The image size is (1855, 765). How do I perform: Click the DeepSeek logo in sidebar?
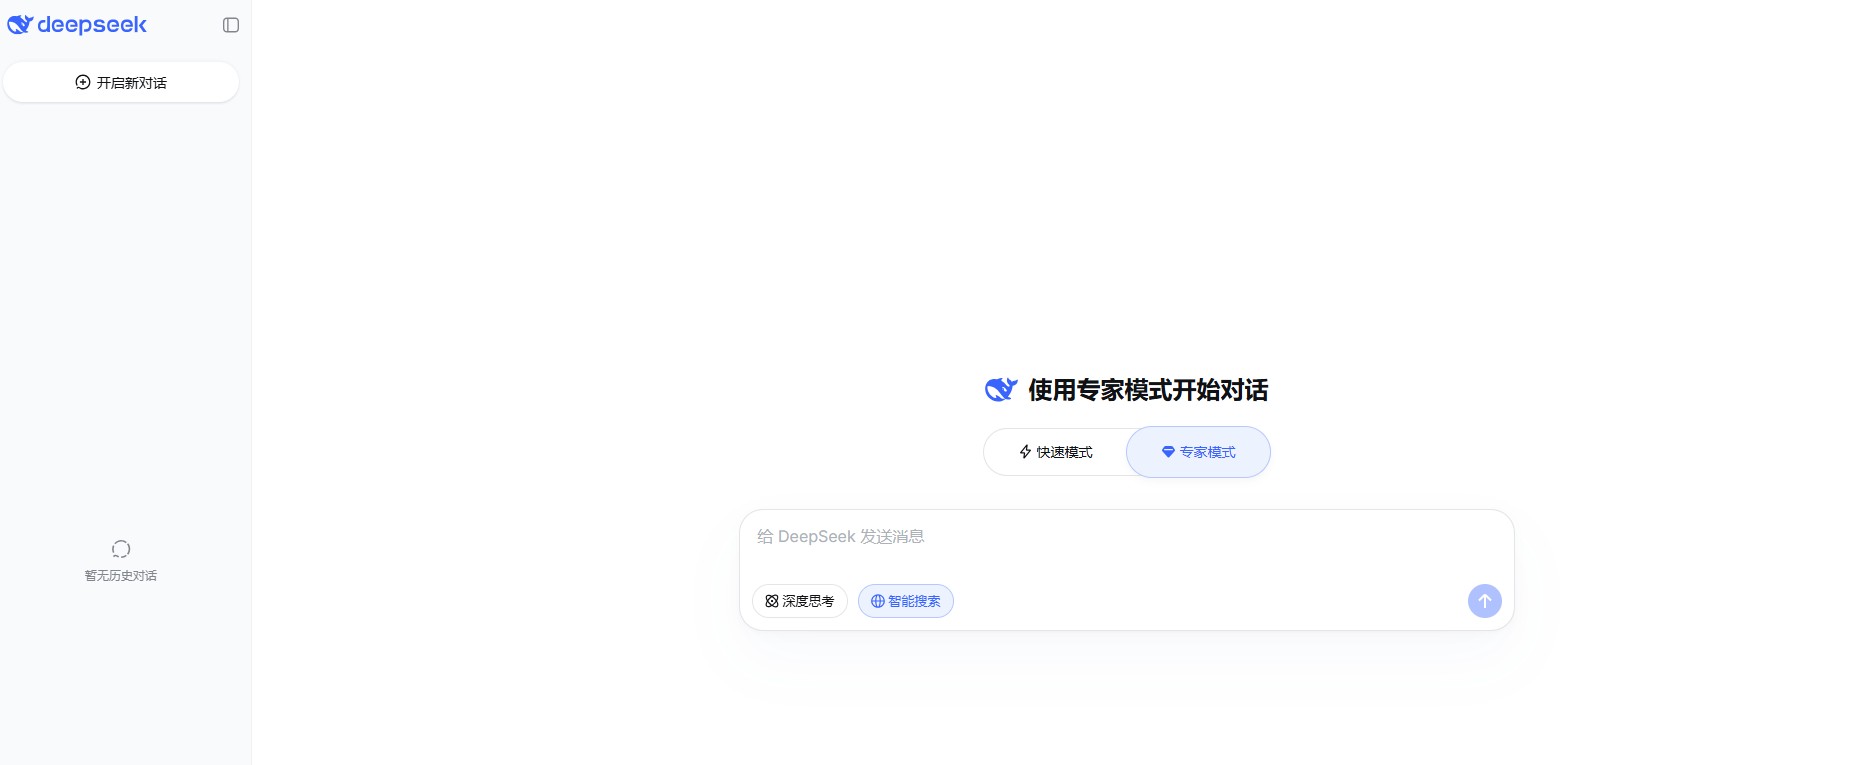click(77, 25)
